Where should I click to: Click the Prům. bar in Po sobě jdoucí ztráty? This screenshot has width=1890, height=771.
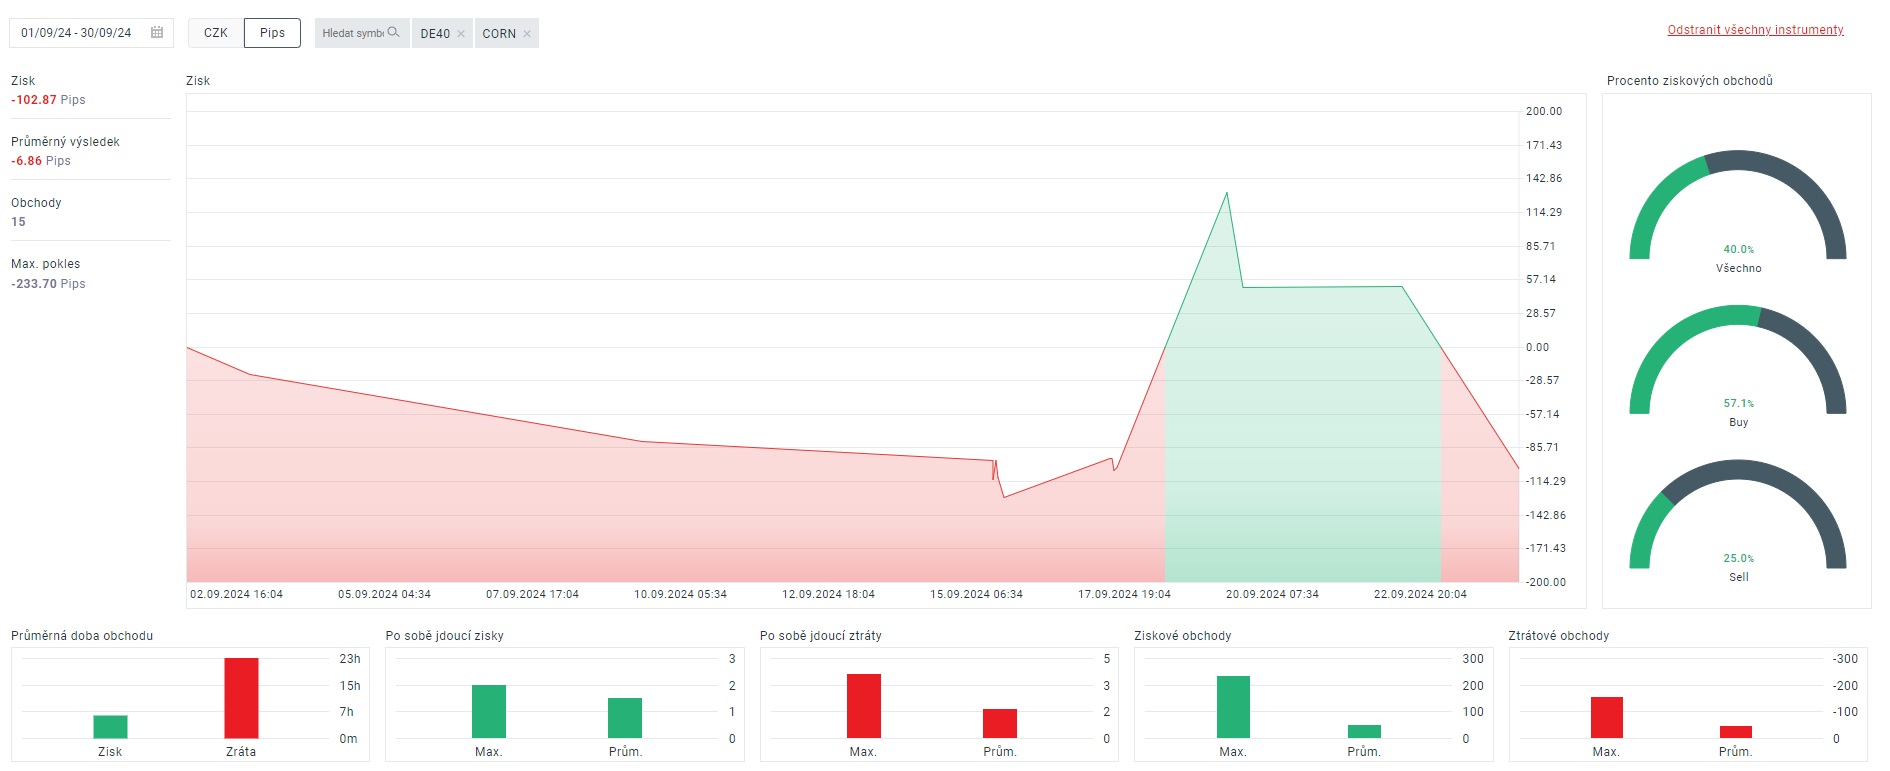click(x=999, y=723)
